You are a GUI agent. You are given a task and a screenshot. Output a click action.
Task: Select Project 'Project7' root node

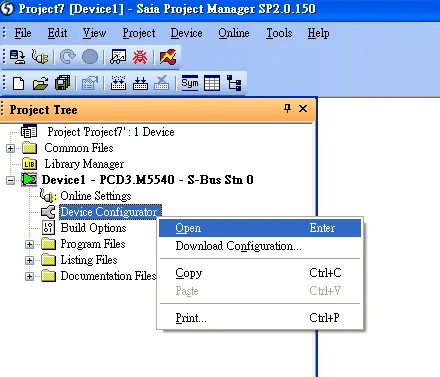point(111,132)
